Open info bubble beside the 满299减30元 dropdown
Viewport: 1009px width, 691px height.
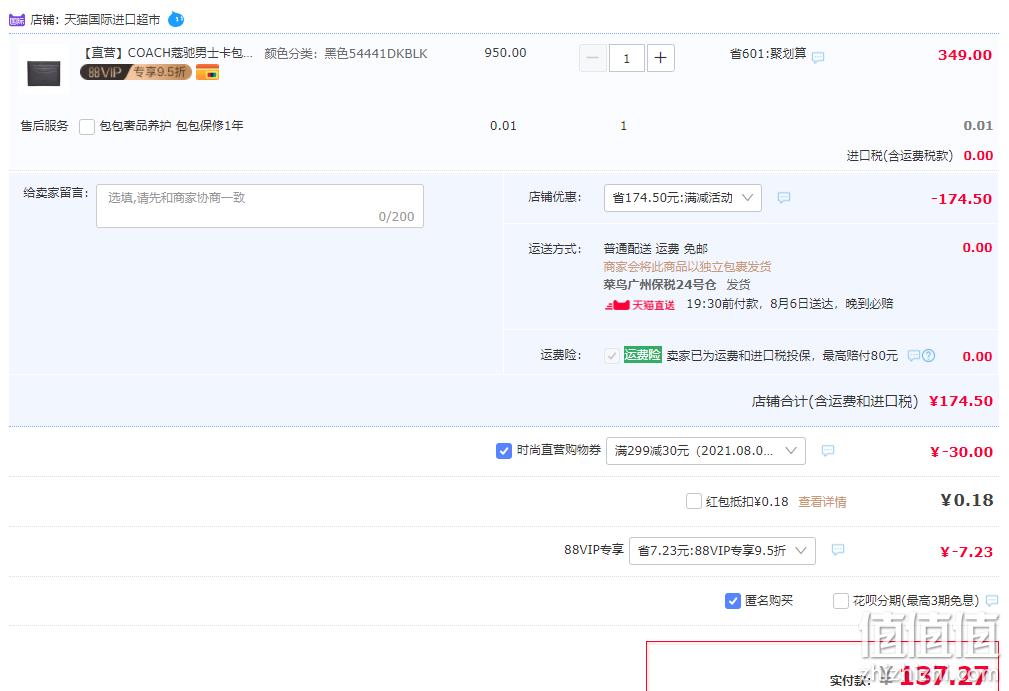(x=828, y=450)
